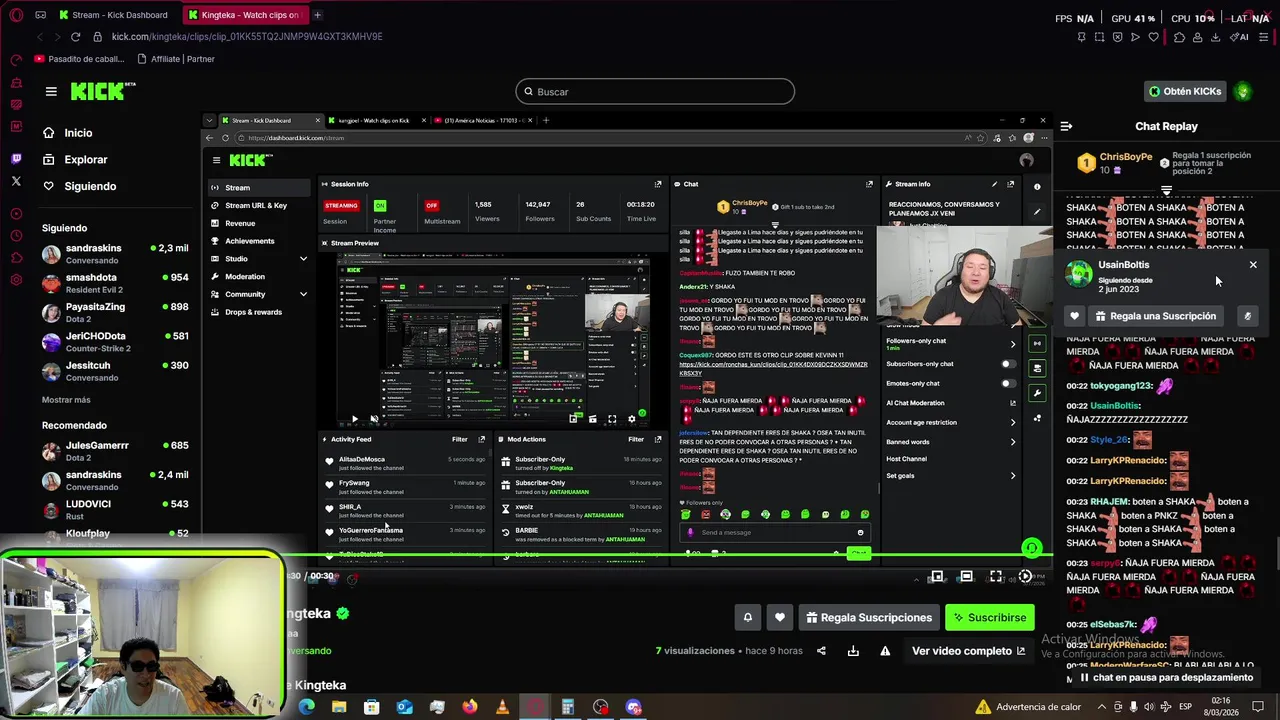Open the Opera downloads toolbar icon
The height and width of the screenshot is (720, 1280).
coord(1215,37)
